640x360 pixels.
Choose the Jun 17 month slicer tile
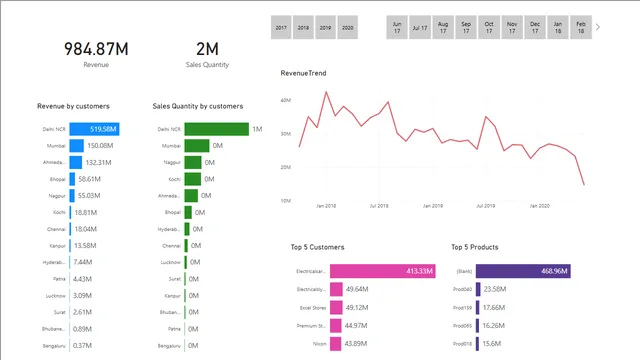point(397,27)
